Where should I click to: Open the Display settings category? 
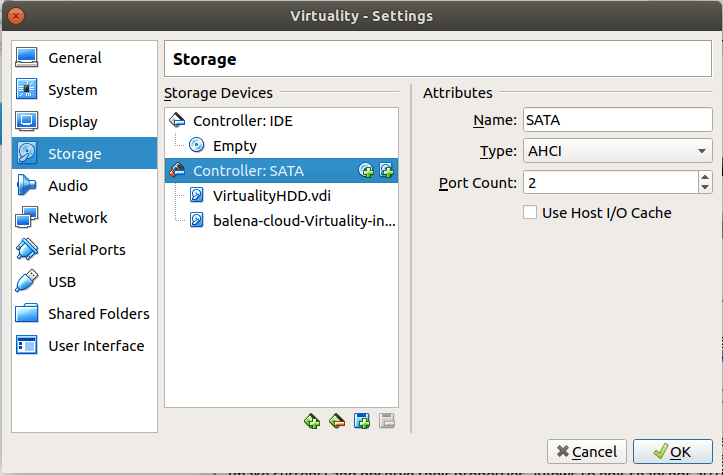pyautogui.click(x=84, y=122)
